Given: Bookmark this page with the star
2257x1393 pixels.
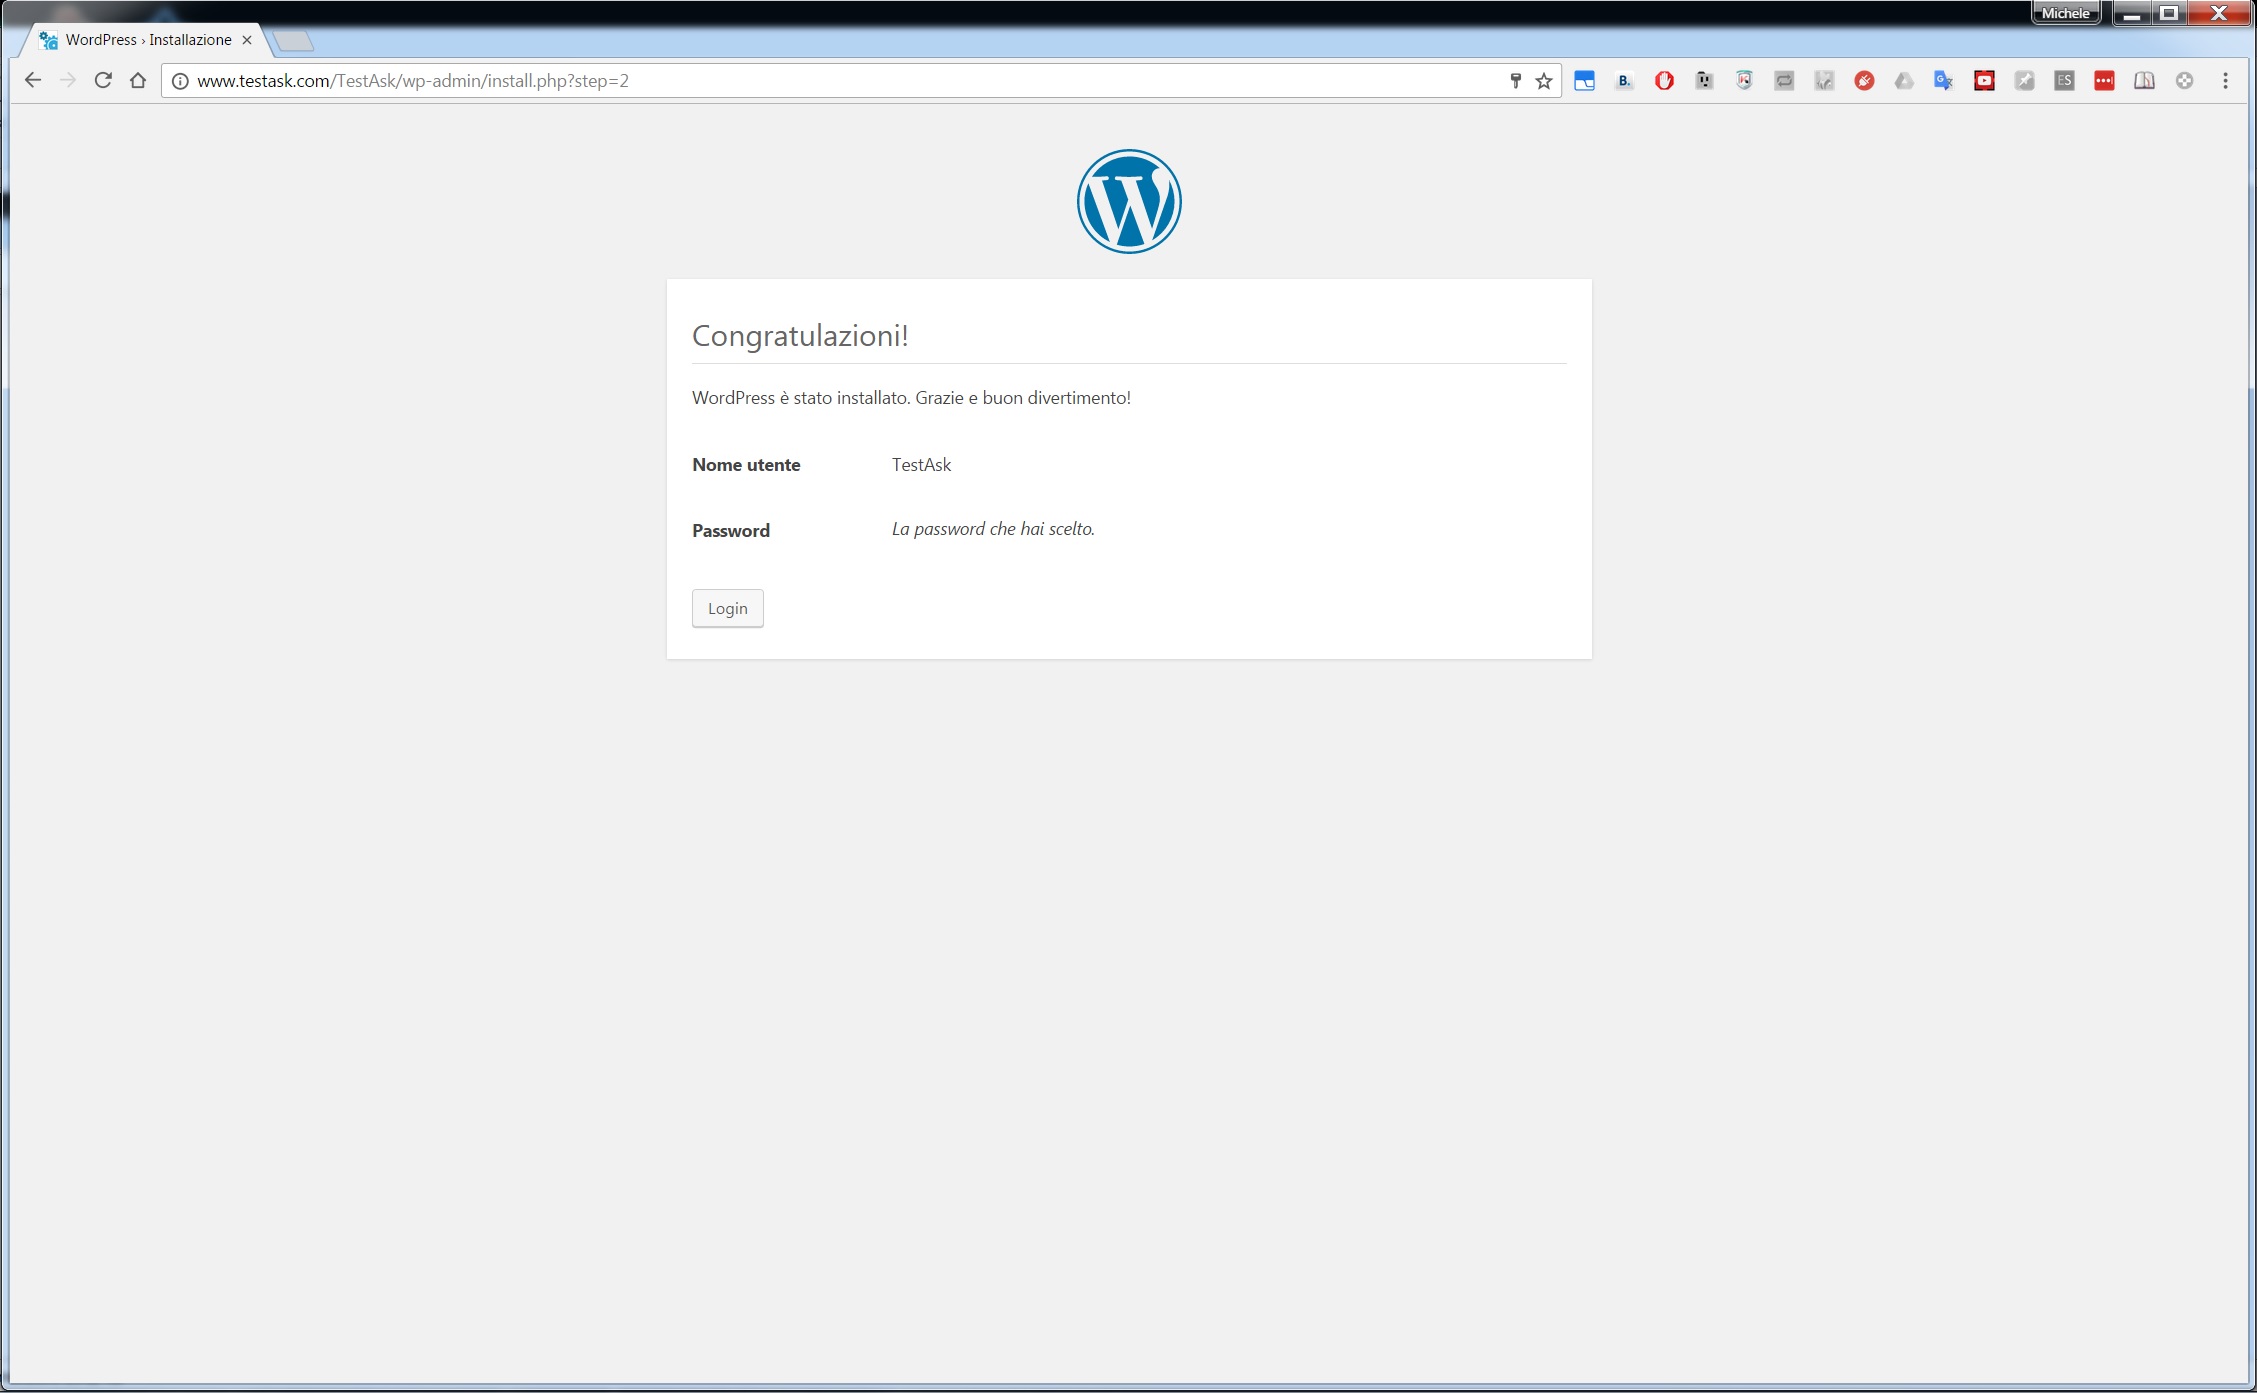Looking at the screenshot, I should click(1544, 81).
